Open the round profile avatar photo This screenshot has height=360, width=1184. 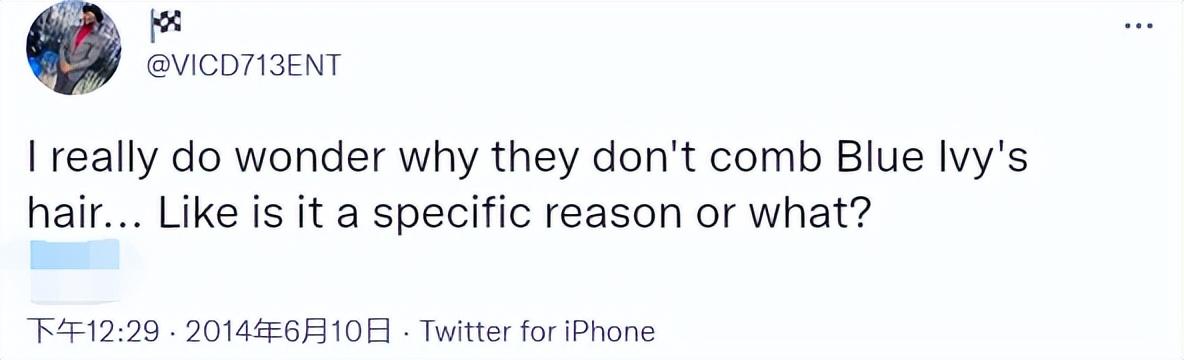[x=73, y=49]
